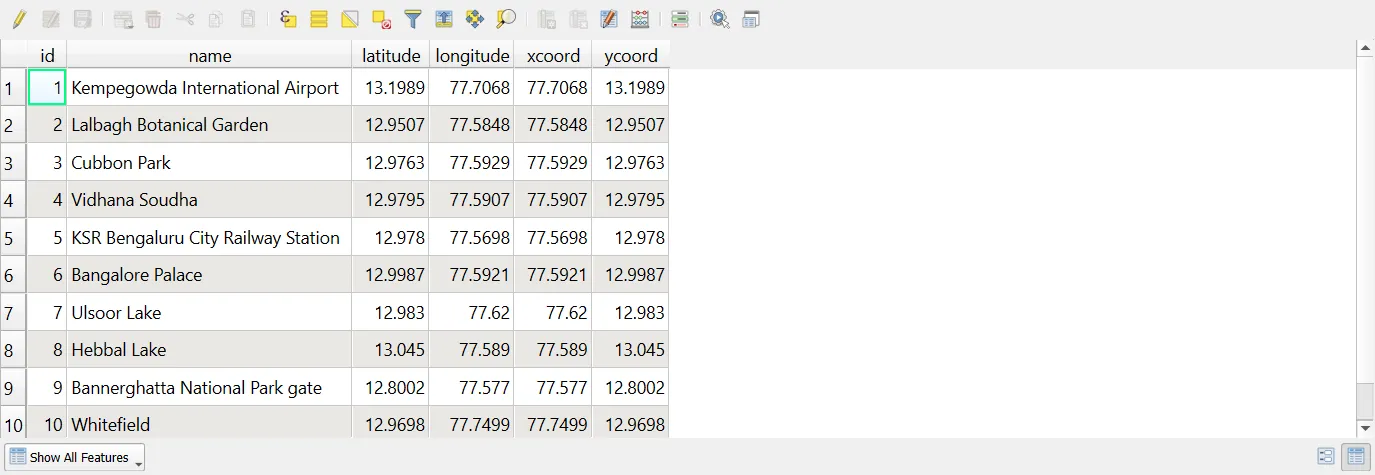
Task: Open organize columns icon with pencil
Action: pyautogui.click(x=609, y=19)
